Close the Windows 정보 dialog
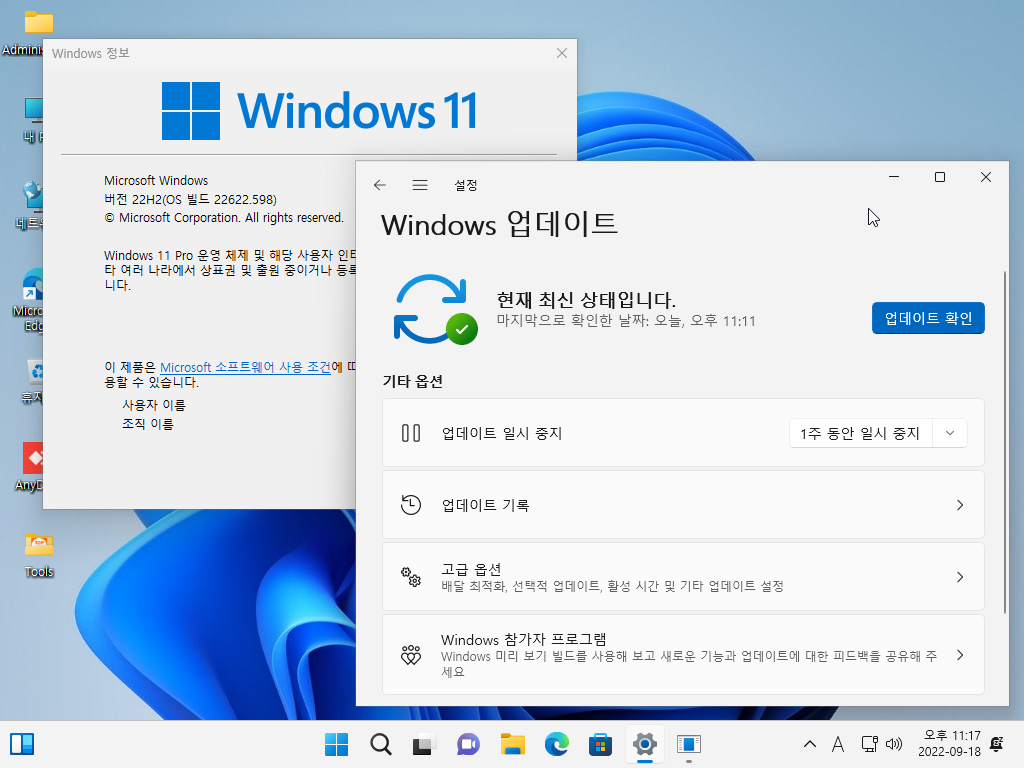Viewport: 1024px width, 768px height. [562, 53]
